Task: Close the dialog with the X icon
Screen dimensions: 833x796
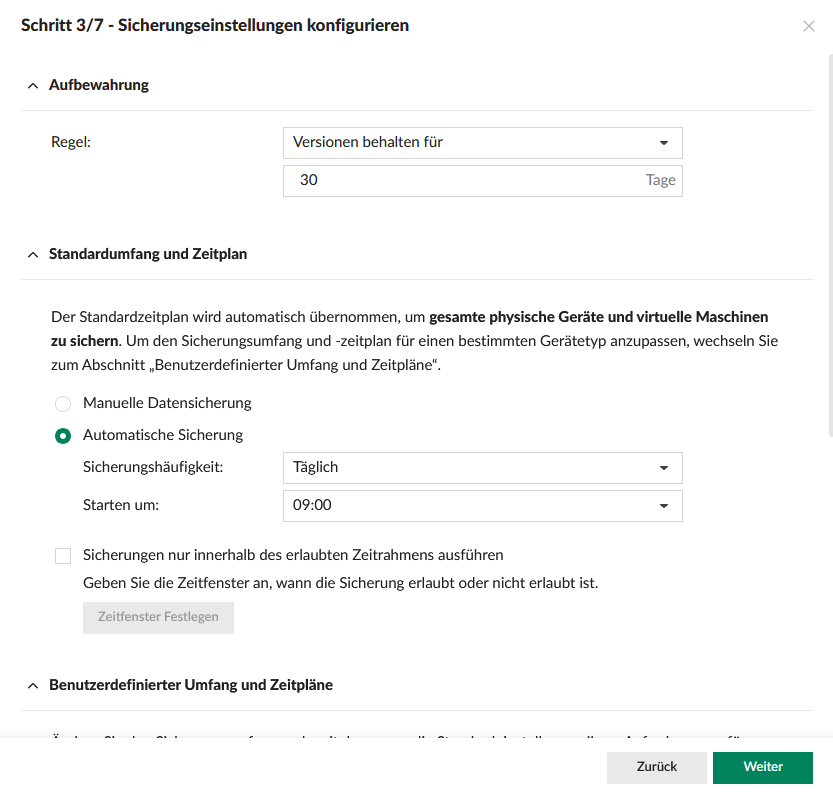Action: click(808, 26)
